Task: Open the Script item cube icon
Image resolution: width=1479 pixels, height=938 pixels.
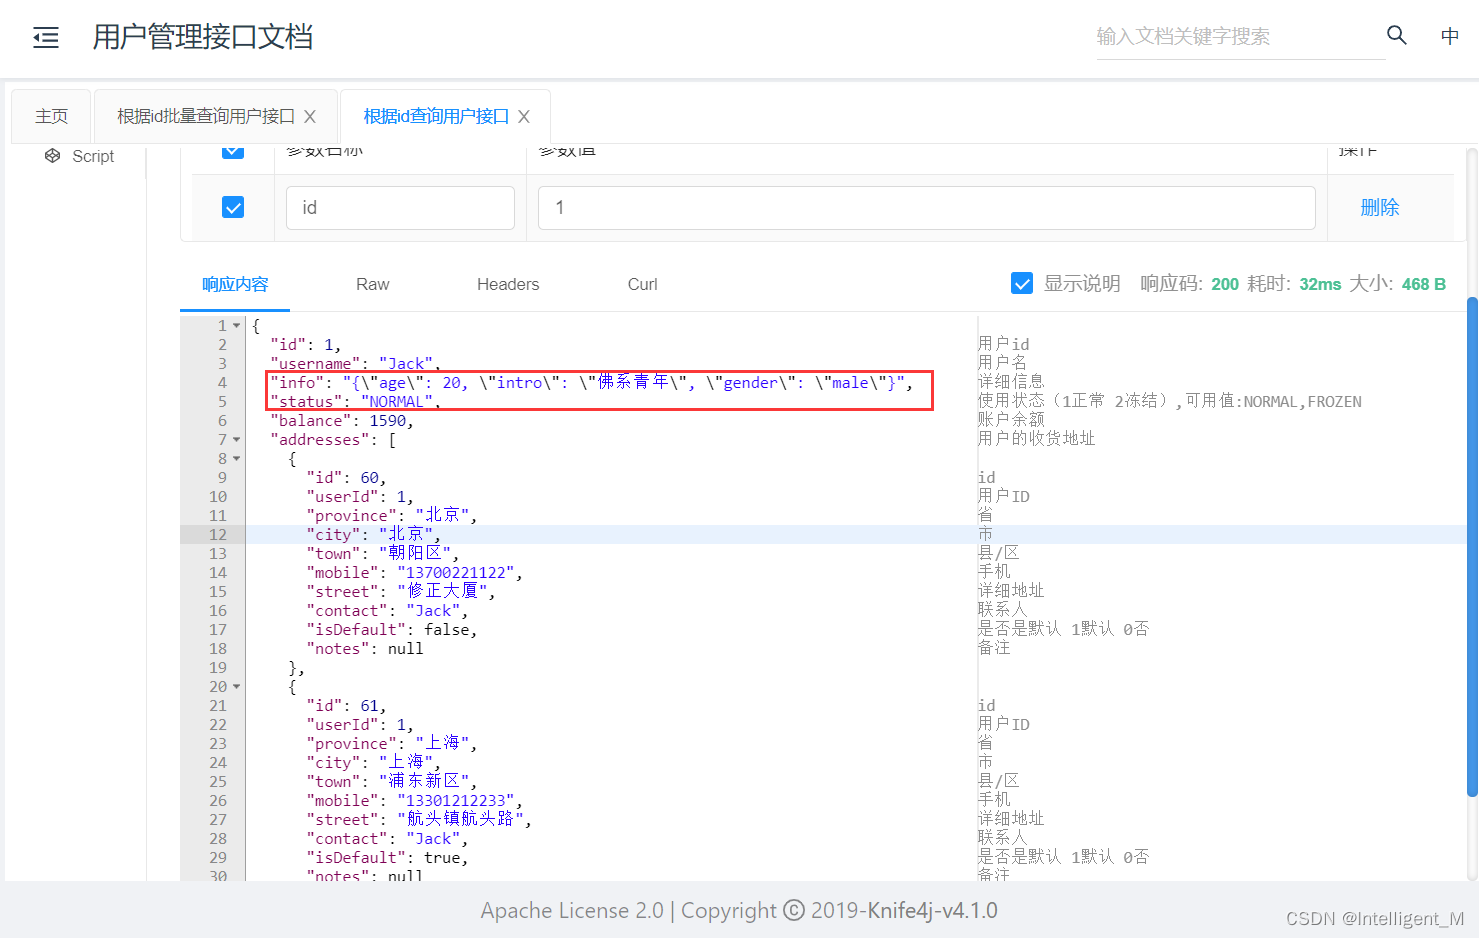Action: (53, 156)
